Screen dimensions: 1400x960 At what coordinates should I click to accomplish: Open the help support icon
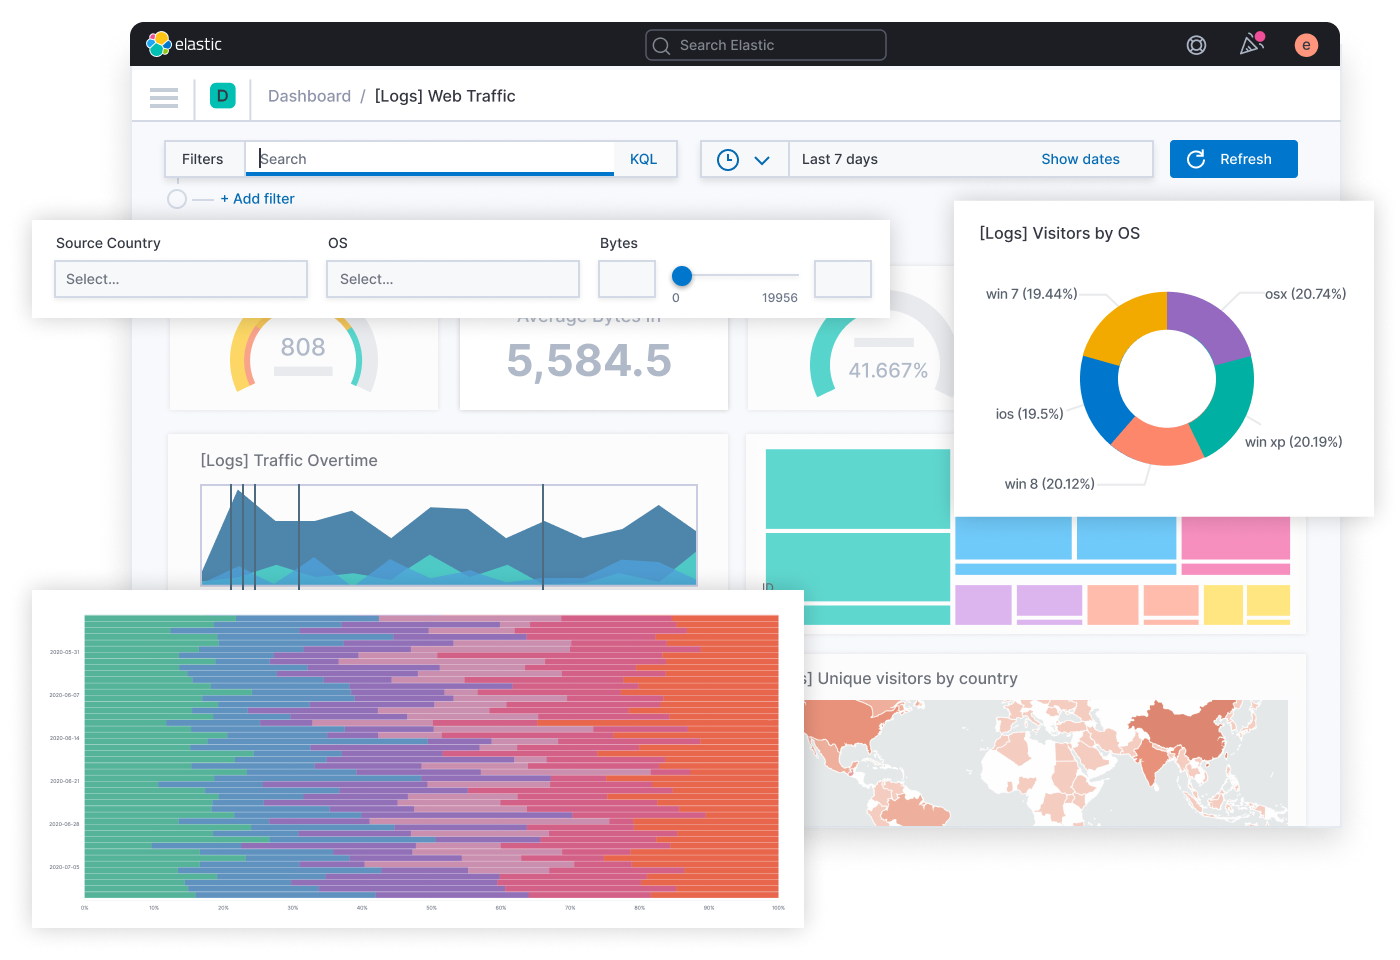1196,45
